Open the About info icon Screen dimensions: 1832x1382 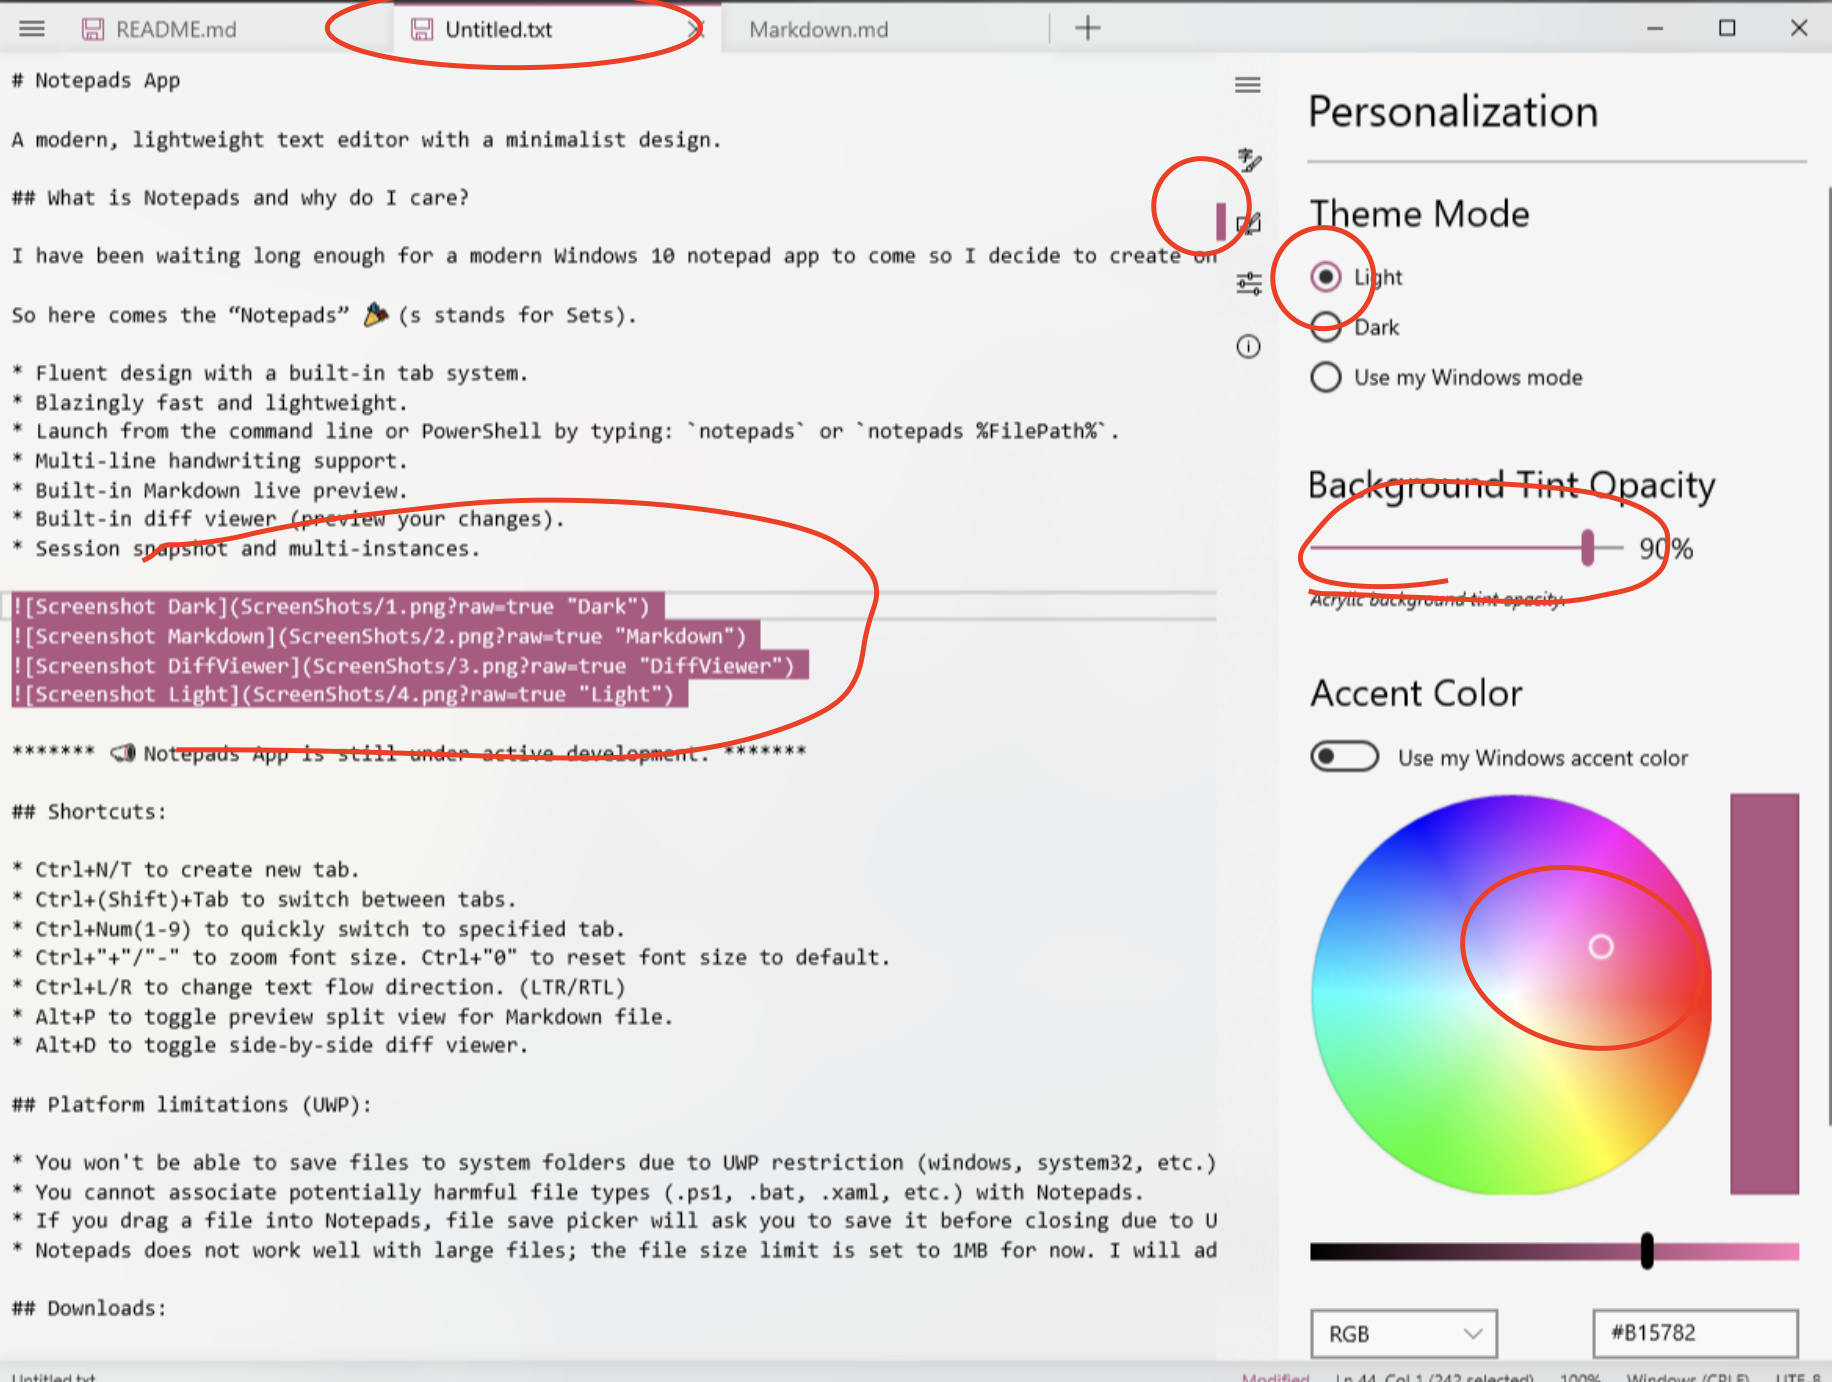(x=1249, y=347)
